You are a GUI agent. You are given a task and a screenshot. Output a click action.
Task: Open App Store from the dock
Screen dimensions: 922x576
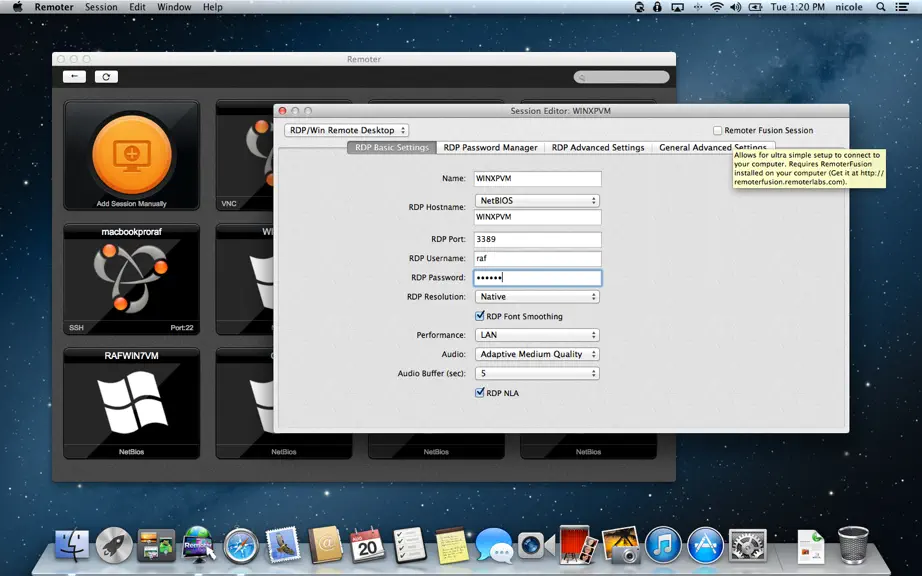click(x=705, y=545)
